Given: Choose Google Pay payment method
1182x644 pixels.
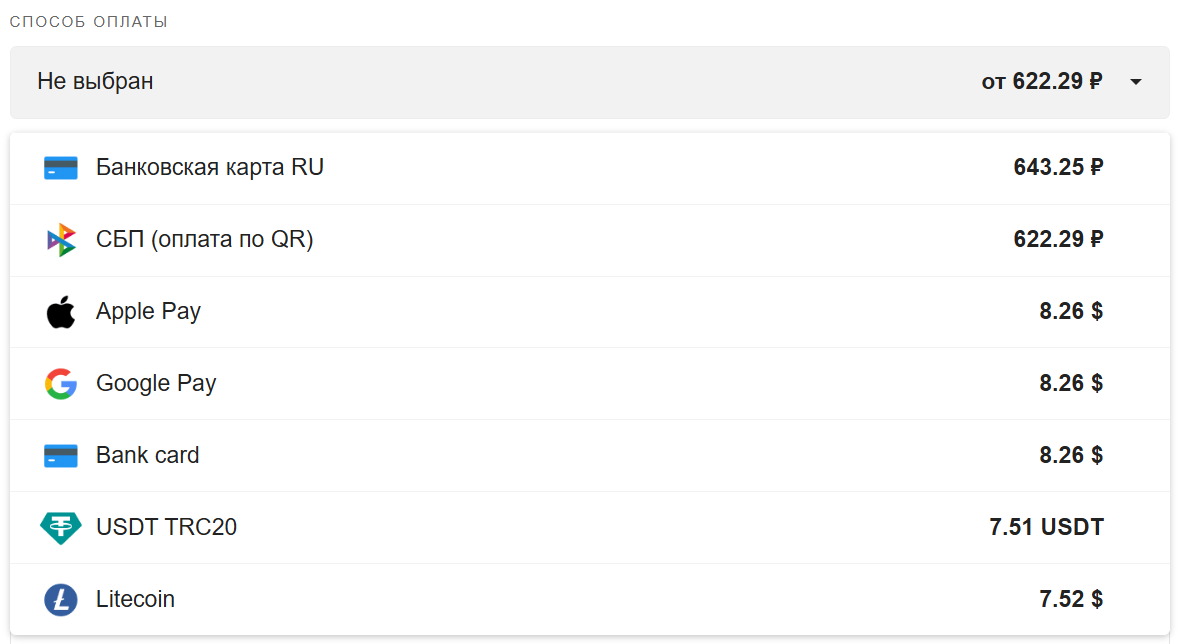Looking at the screenshot, I should pos(589,384).
